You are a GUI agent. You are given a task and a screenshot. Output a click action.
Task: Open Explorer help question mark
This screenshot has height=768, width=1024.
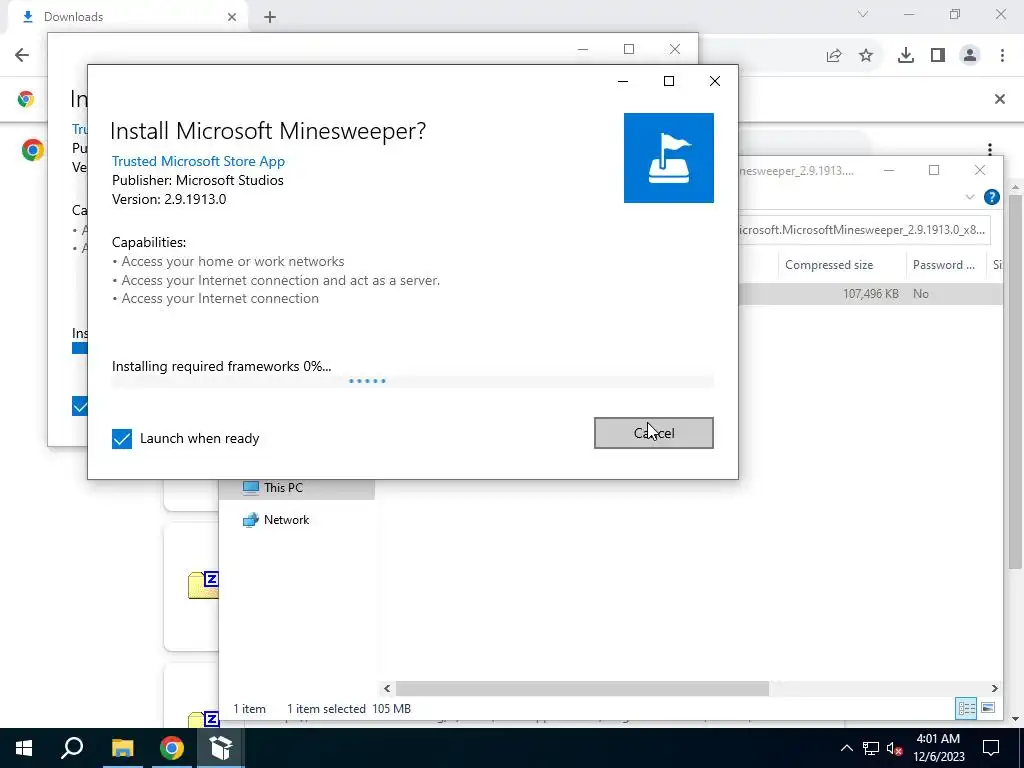[x=991, y=197]
